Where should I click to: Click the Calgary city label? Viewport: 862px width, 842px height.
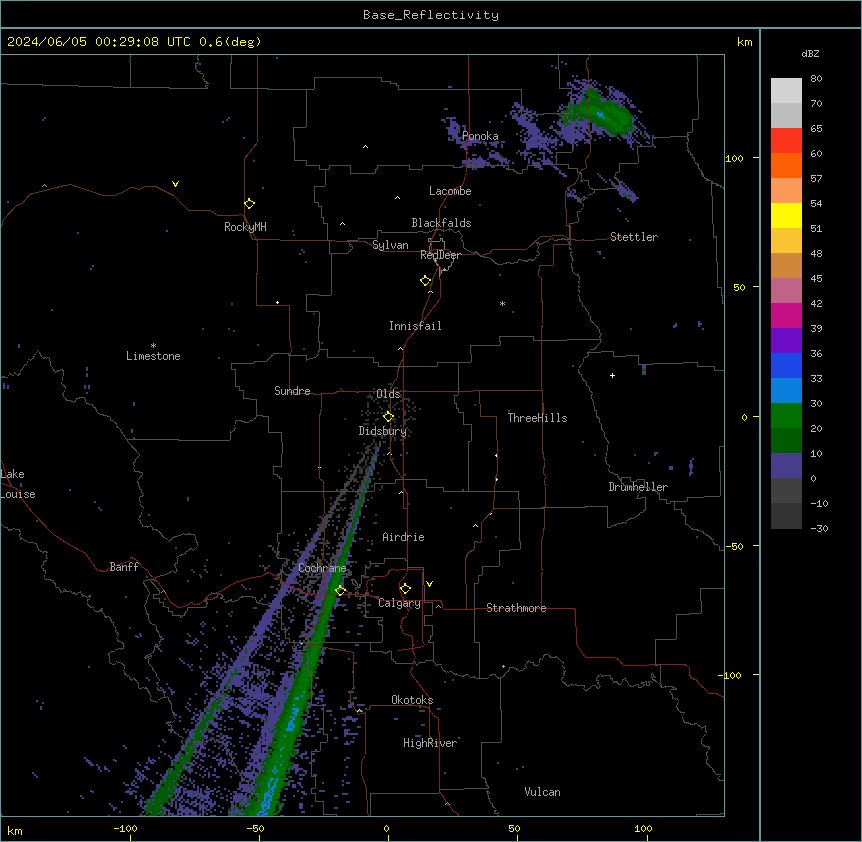[399, 603]
